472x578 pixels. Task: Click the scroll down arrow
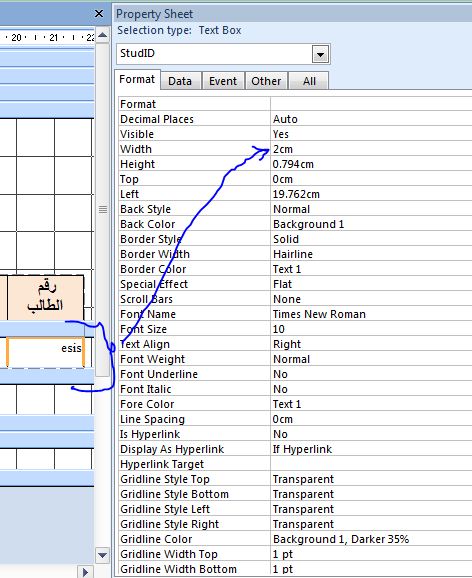(x=102, y=554)
